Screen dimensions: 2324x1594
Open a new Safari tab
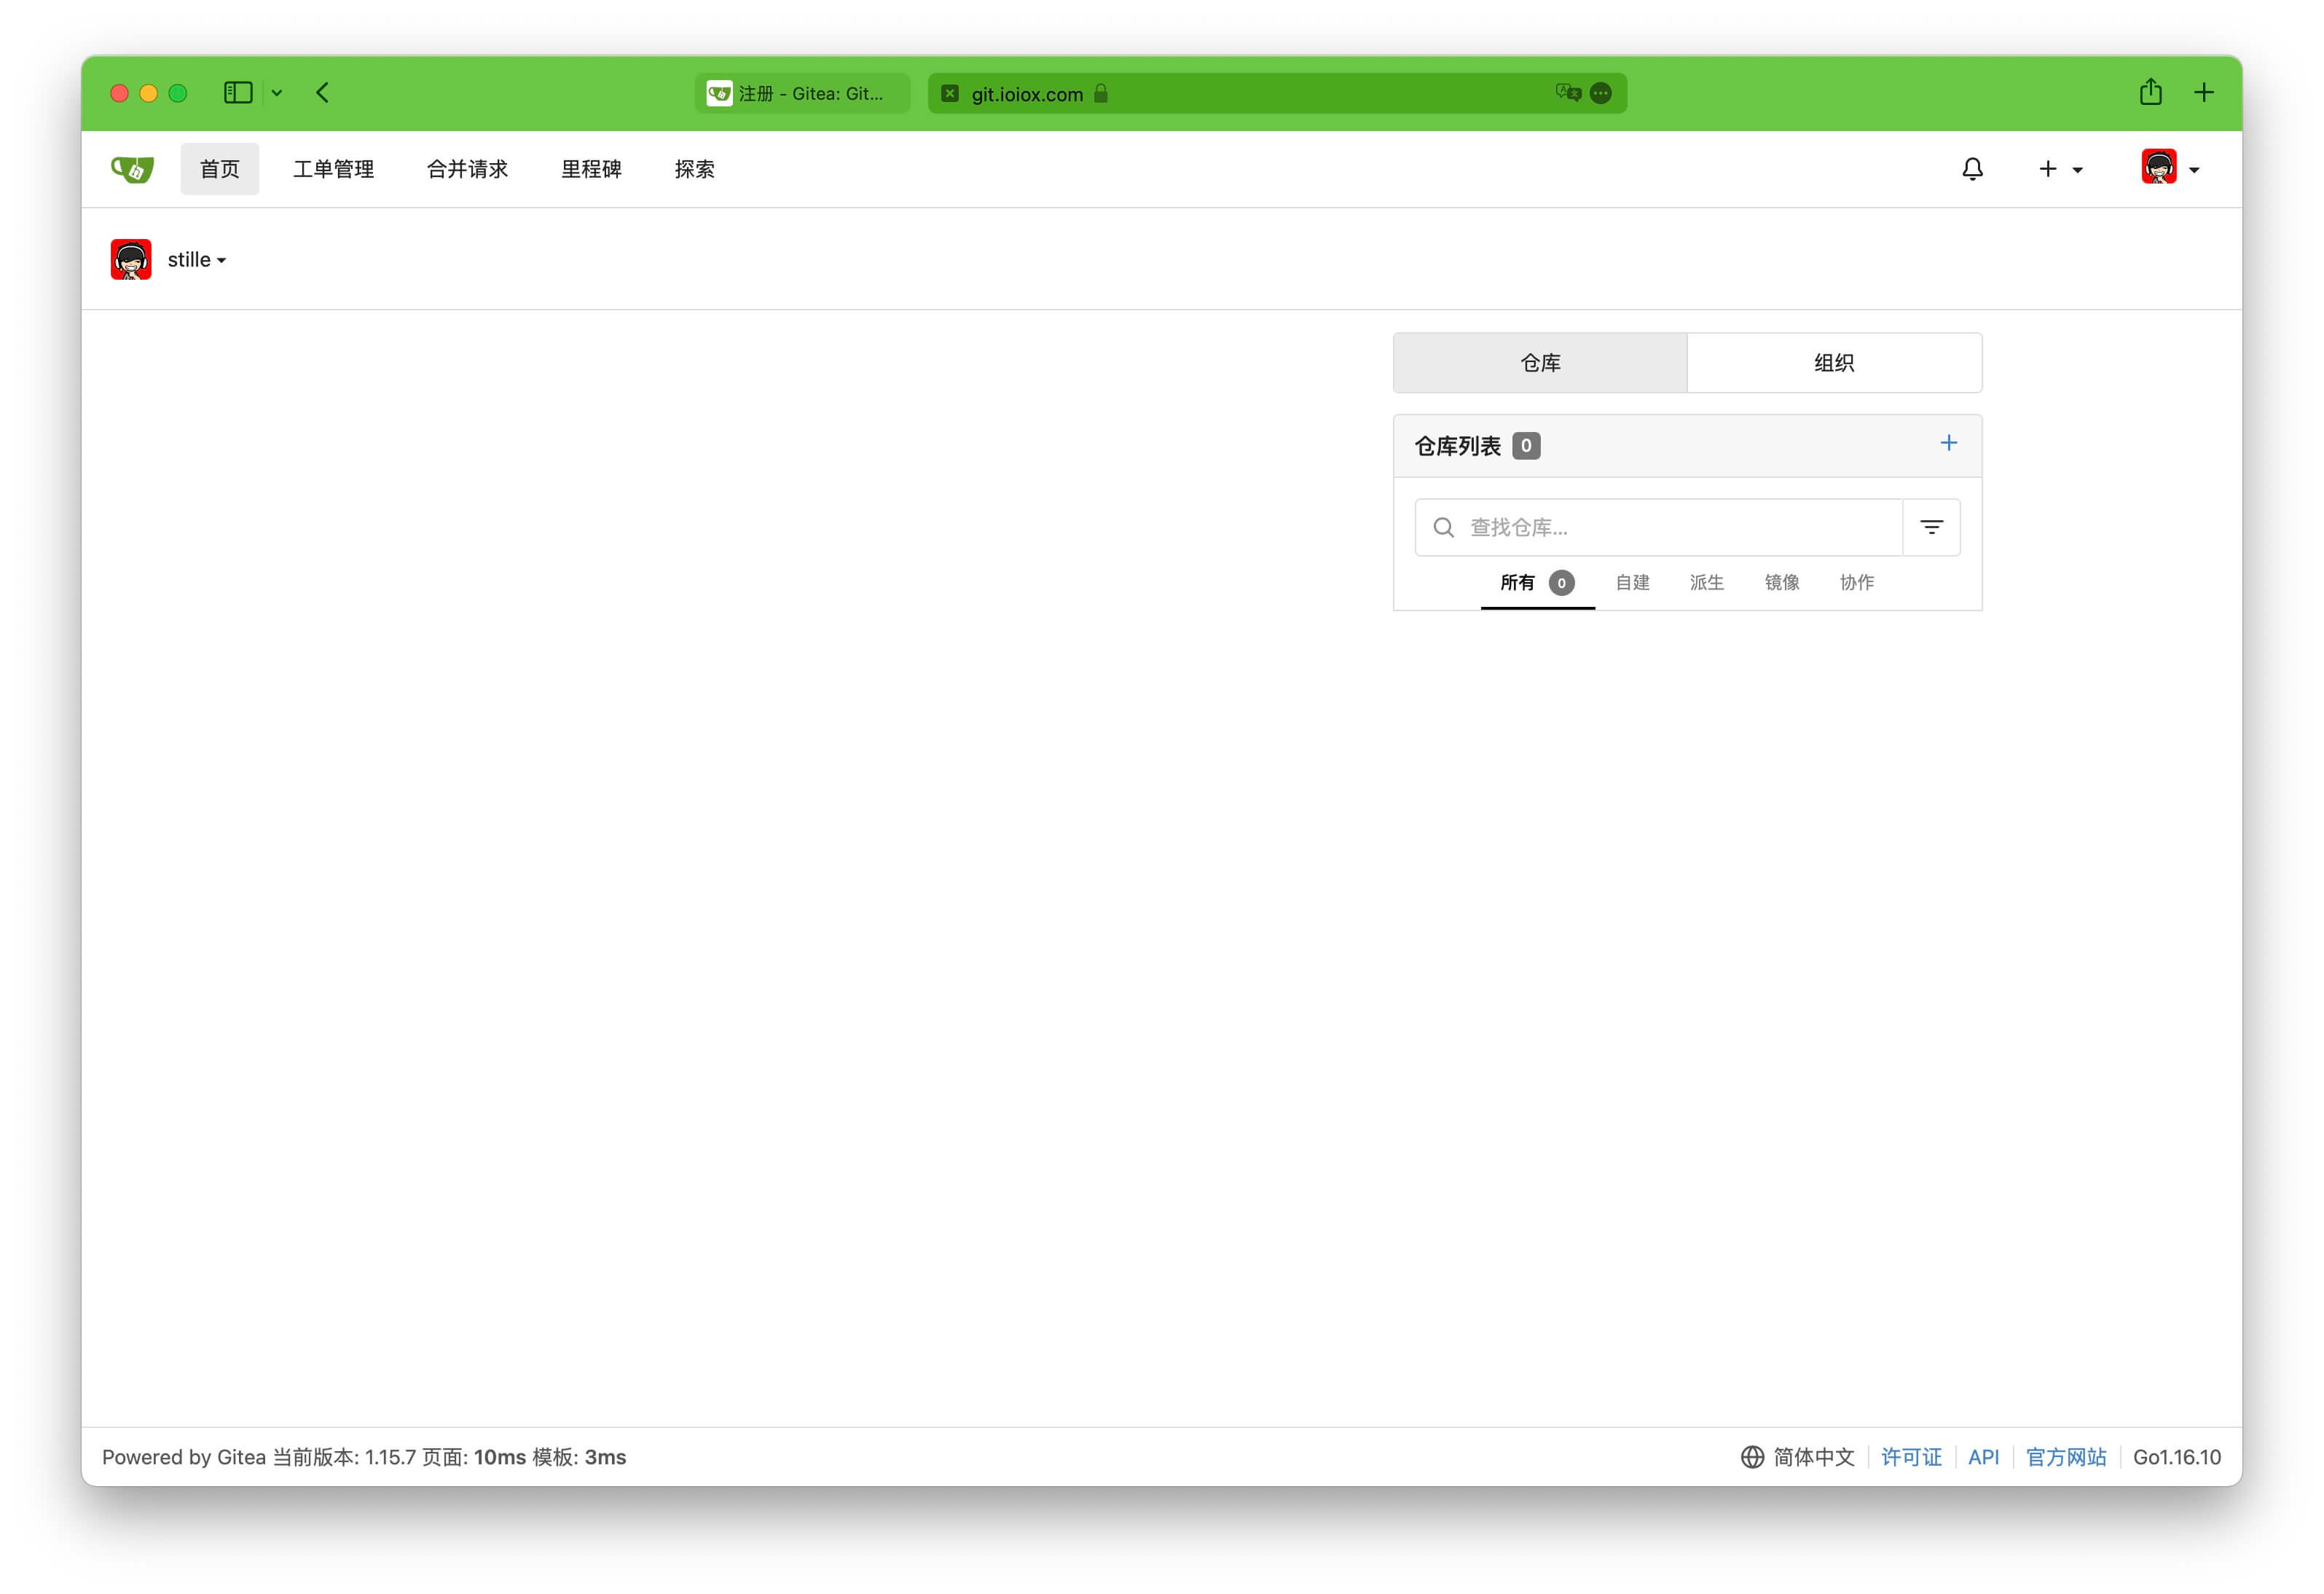click(x=2203, y=93)
